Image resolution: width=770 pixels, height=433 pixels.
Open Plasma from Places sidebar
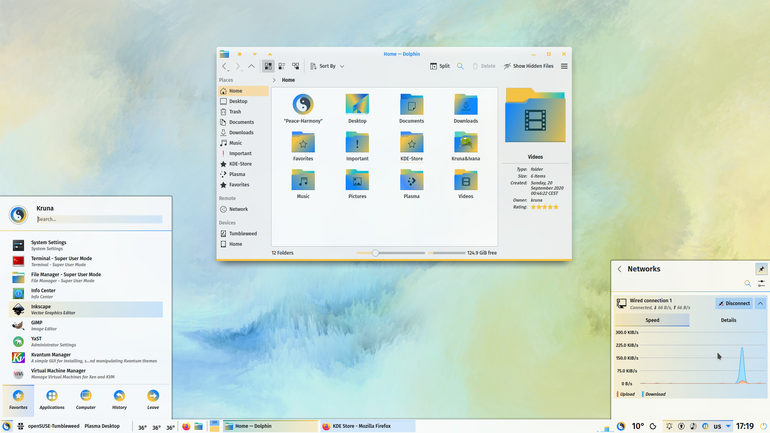[x=244, y=174]
